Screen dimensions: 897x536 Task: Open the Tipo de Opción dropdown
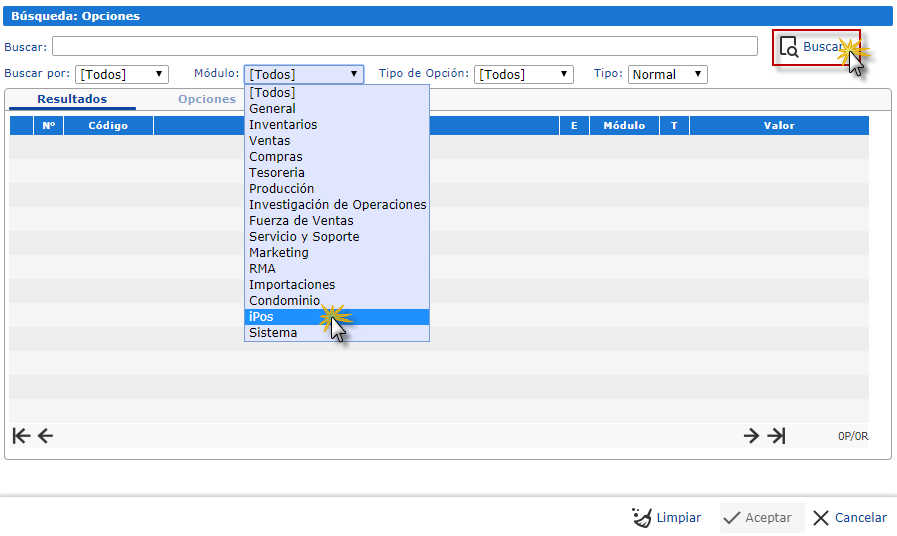[x=523, y=74]
